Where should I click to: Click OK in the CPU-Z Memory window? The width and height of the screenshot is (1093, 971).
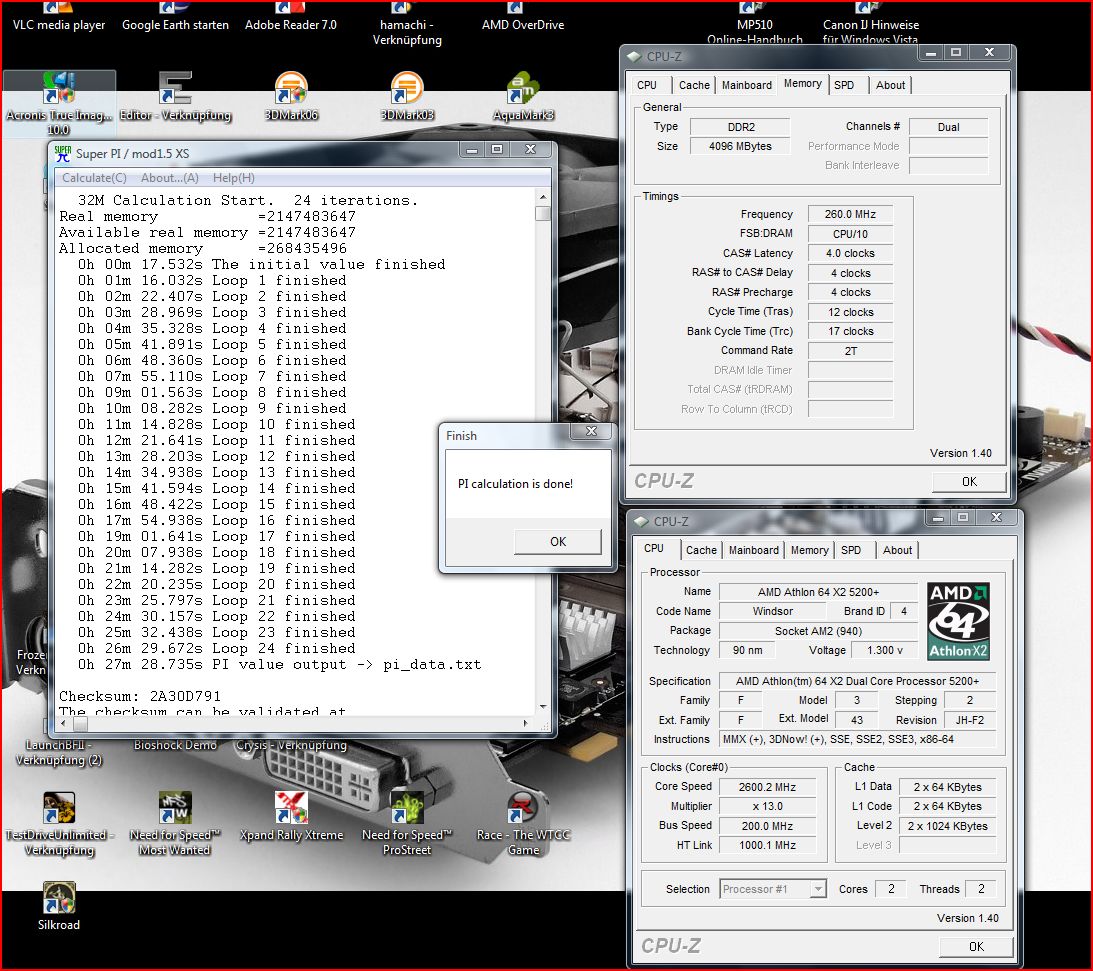pyautogui.click(x=969, y=482)
